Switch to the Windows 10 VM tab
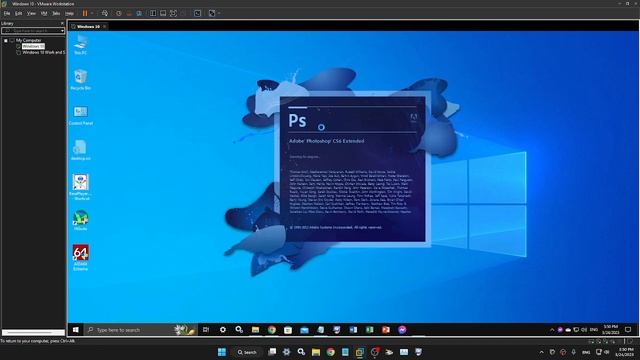The width and height of the screenshot is (640, 360). pyautogui.click(x=88, y=27)
